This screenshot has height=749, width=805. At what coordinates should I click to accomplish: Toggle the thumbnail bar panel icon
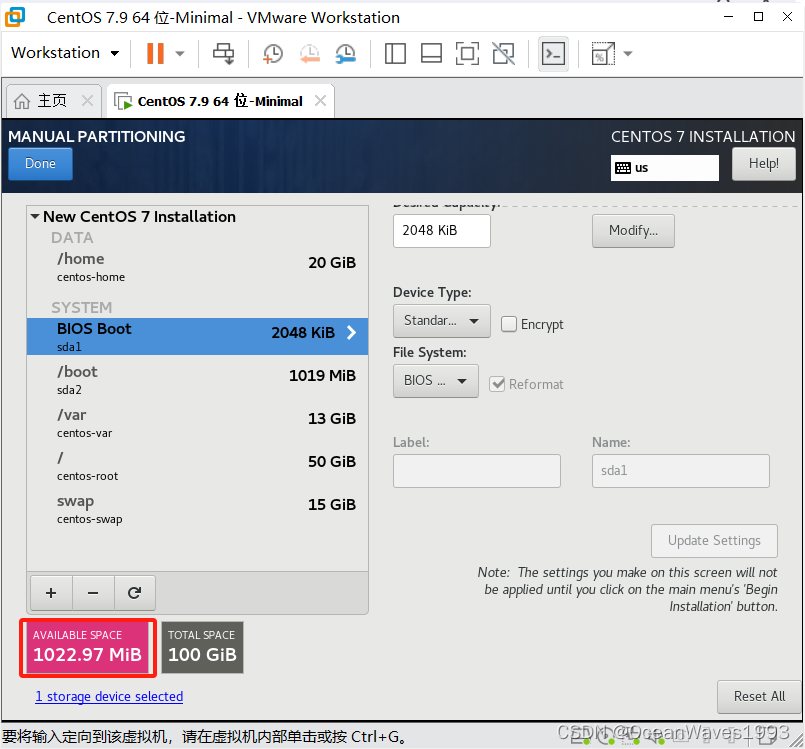point(431,53)
